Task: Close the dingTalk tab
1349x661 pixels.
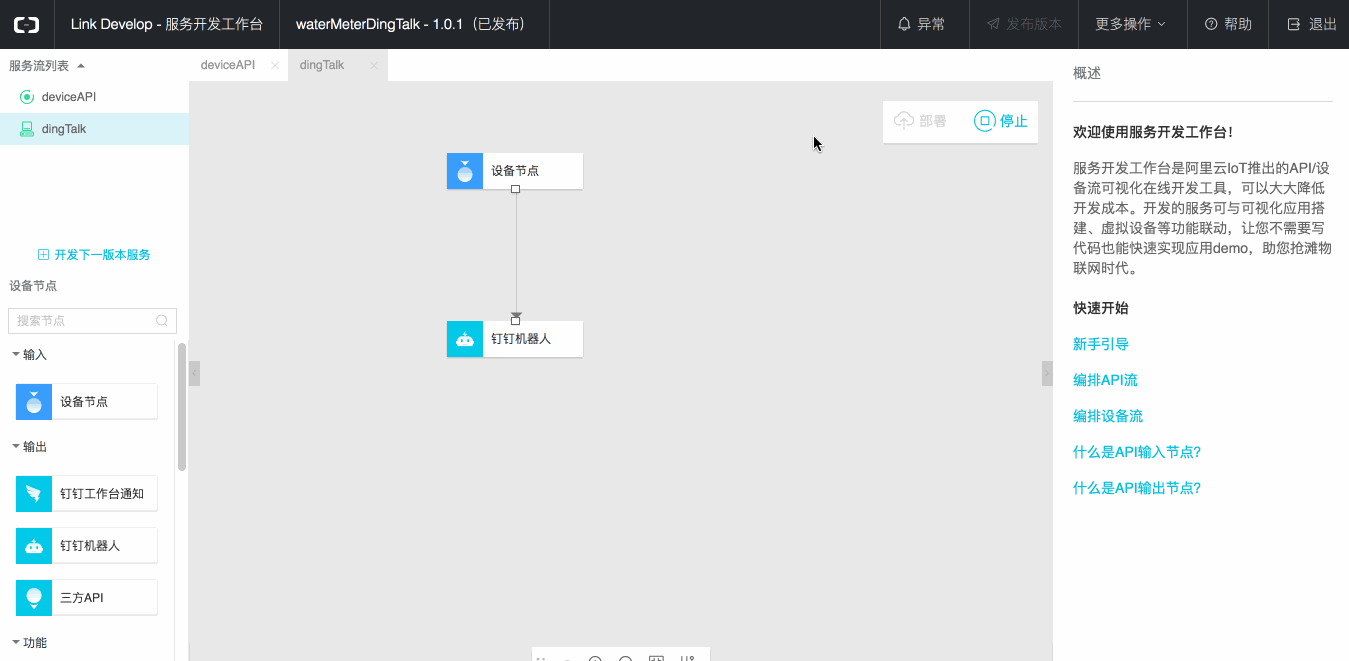Action: click(x=373, y=65)
